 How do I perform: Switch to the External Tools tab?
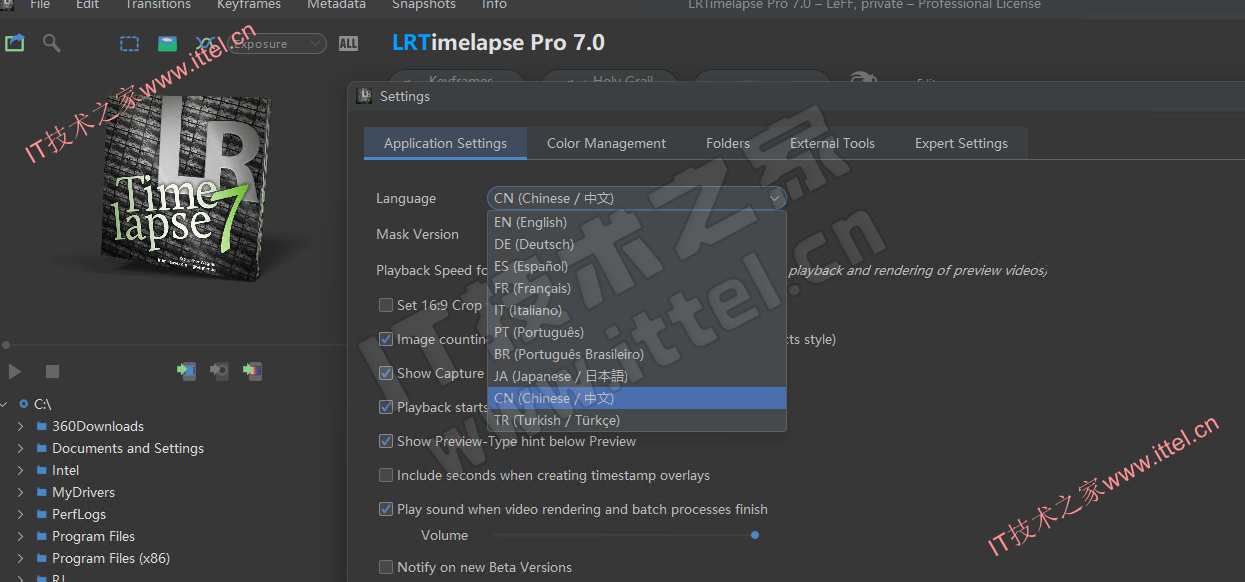click(832, 143)
